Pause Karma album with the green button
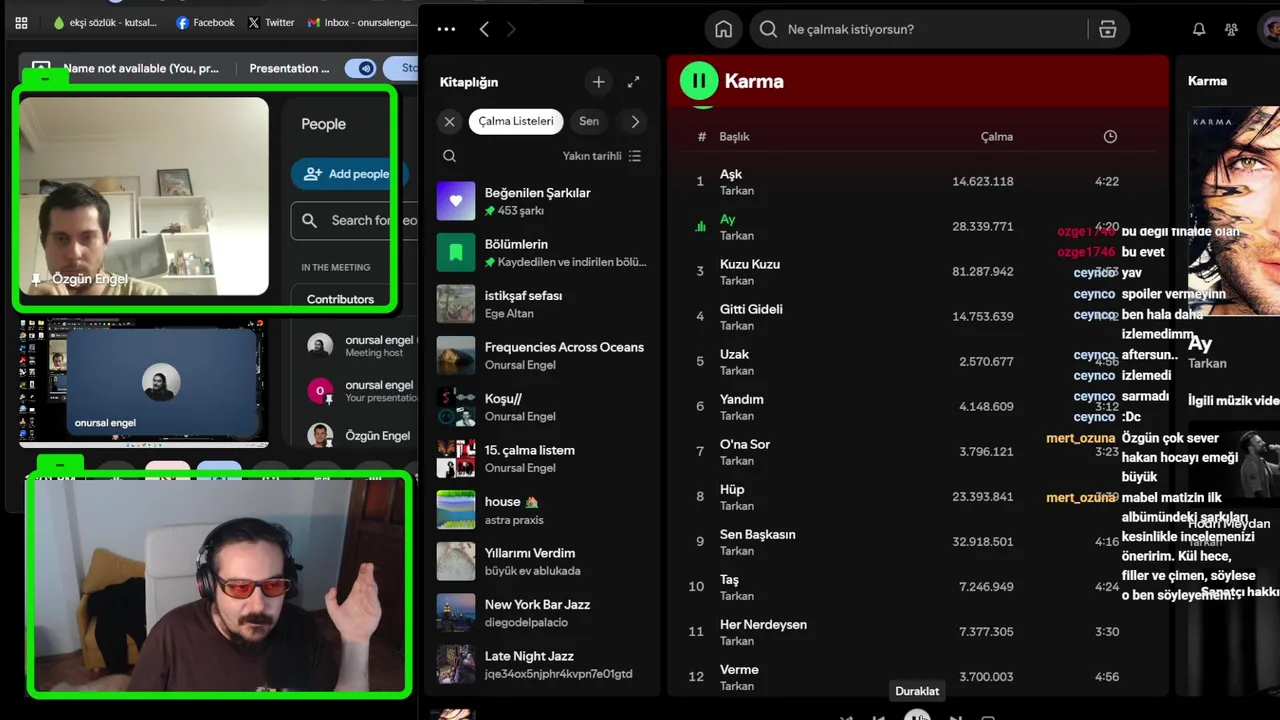 [699, 81]
